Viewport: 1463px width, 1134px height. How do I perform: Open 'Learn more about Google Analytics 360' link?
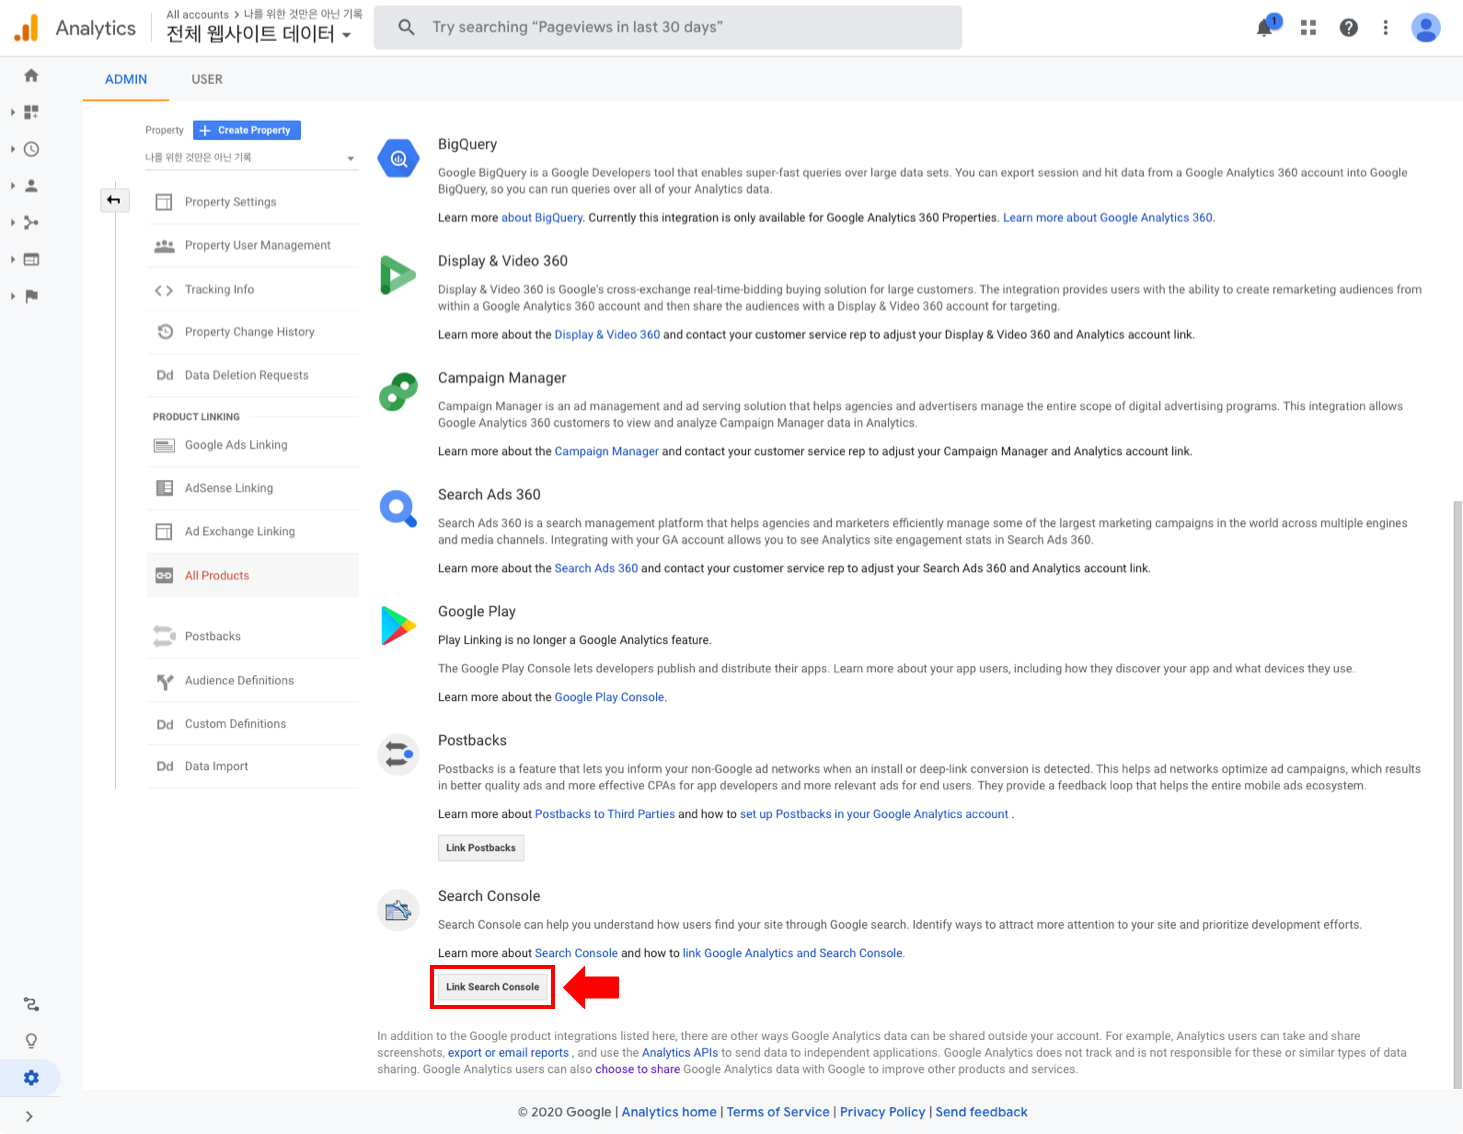(1107, 218)
